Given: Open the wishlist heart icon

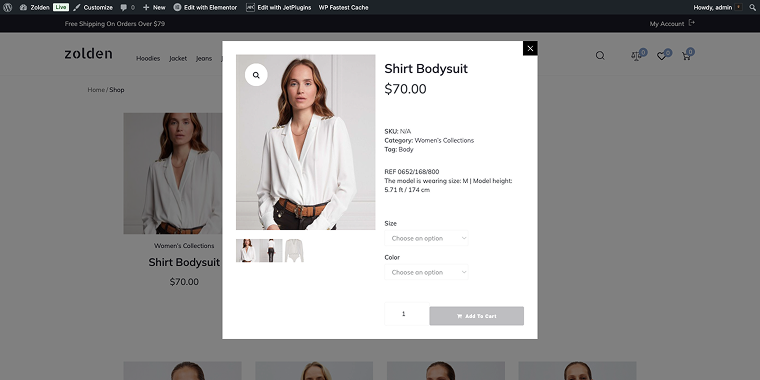Looking at the screenshot, I should (x=661, y=56).
